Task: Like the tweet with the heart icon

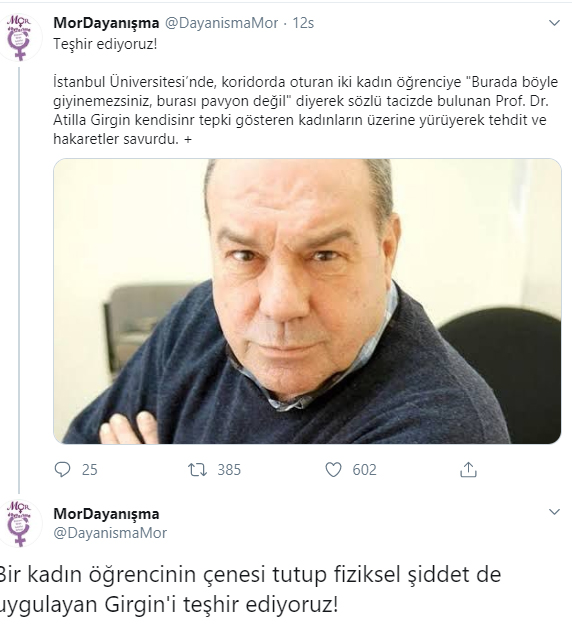Action: [x=333, y=470]
